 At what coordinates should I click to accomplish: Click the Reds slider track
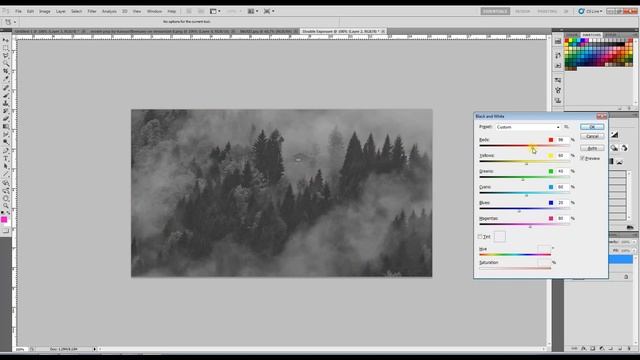click(524, 146)
